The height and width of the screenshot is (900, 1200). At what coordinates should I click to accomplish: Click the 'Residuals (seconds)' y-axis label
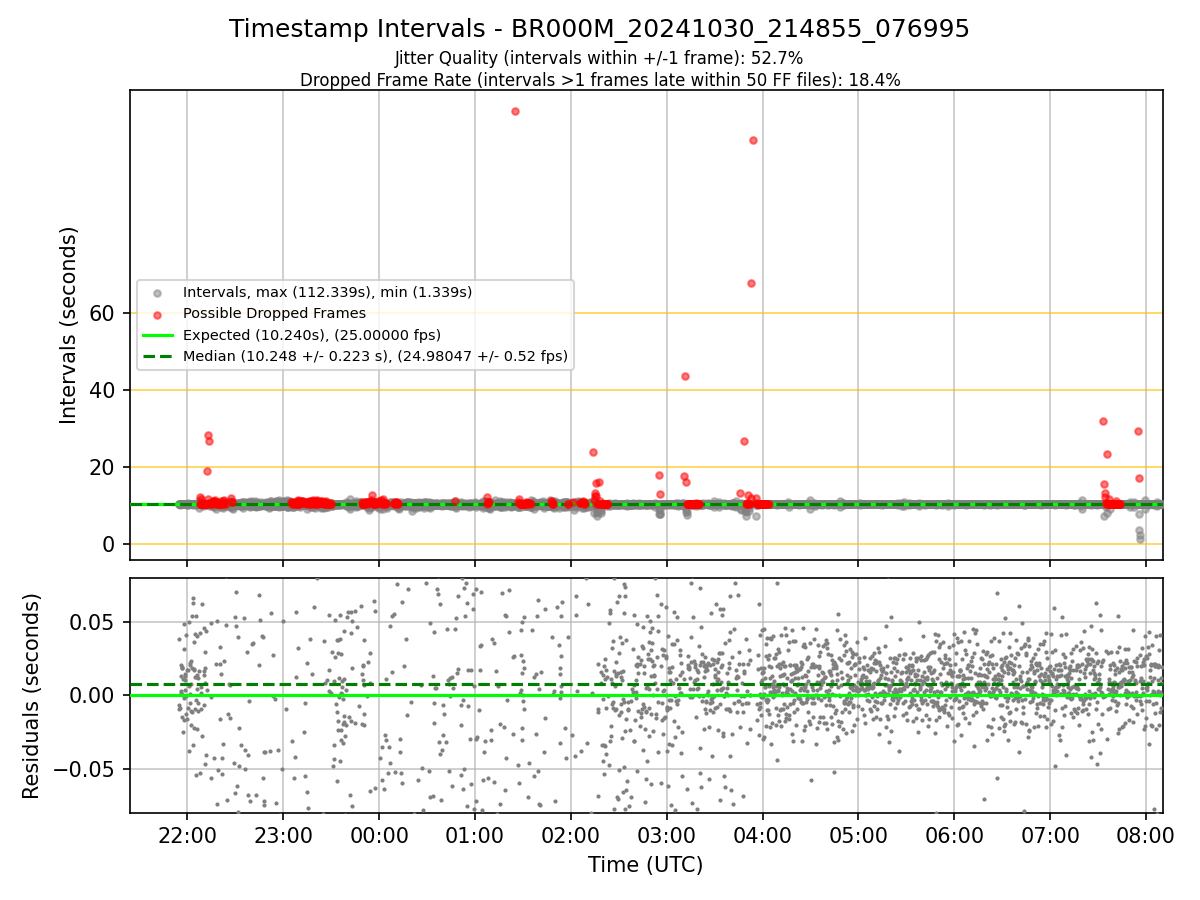32,696
